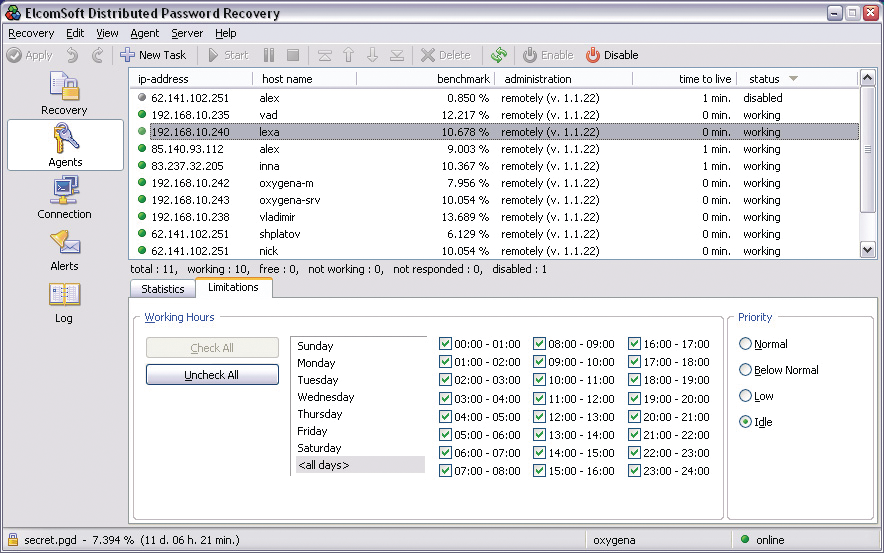
Task: Toggle the 03:00 - 04:00 checkbox
Action: tap(445, 398)
